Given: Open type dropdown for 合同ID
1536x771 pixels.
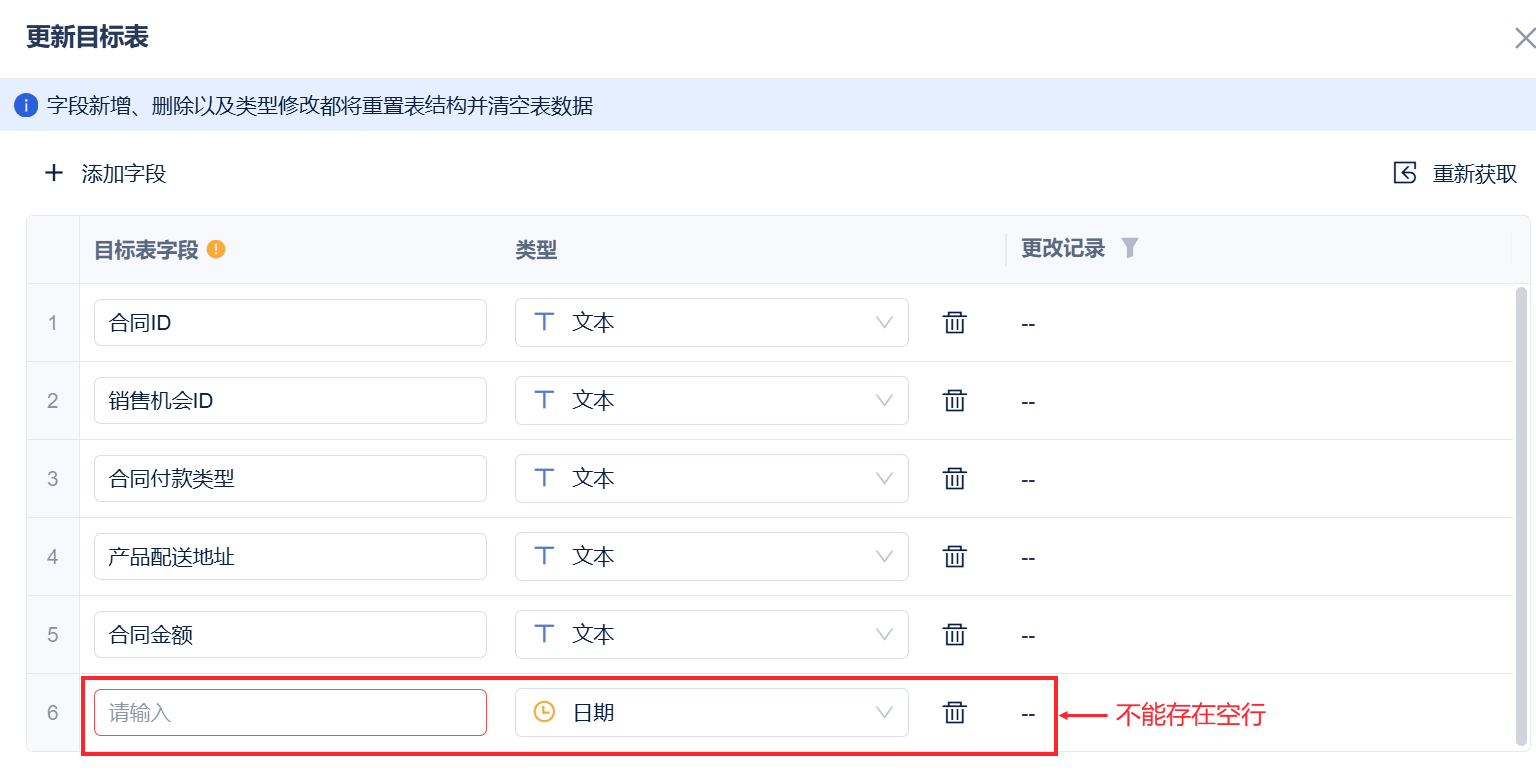Looking at the screenshot, I should 711,323.
